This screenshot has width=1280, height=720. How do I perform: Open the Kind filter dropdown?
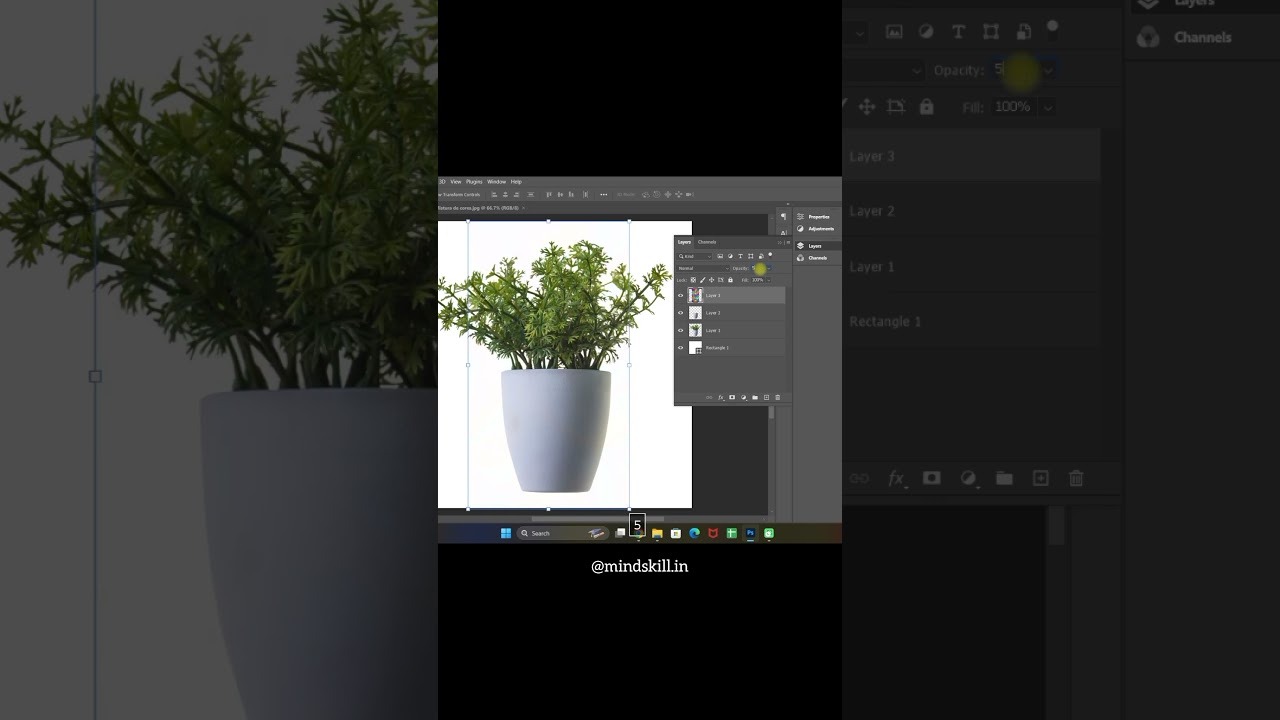(695, 256)
